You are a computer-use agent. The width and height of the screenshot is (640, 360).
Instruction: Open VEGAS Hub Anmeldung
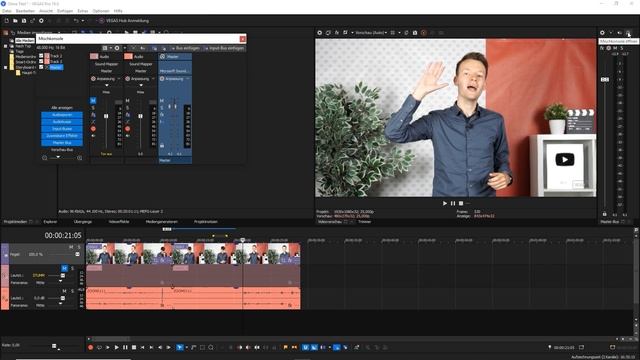124,21
